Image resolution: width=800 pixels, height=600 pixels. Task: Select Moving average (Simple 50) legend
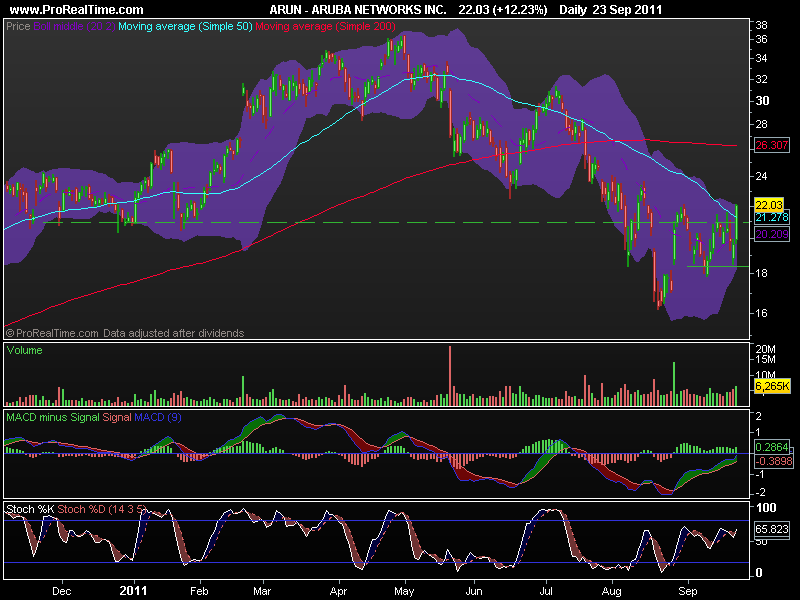pos(185,26)
